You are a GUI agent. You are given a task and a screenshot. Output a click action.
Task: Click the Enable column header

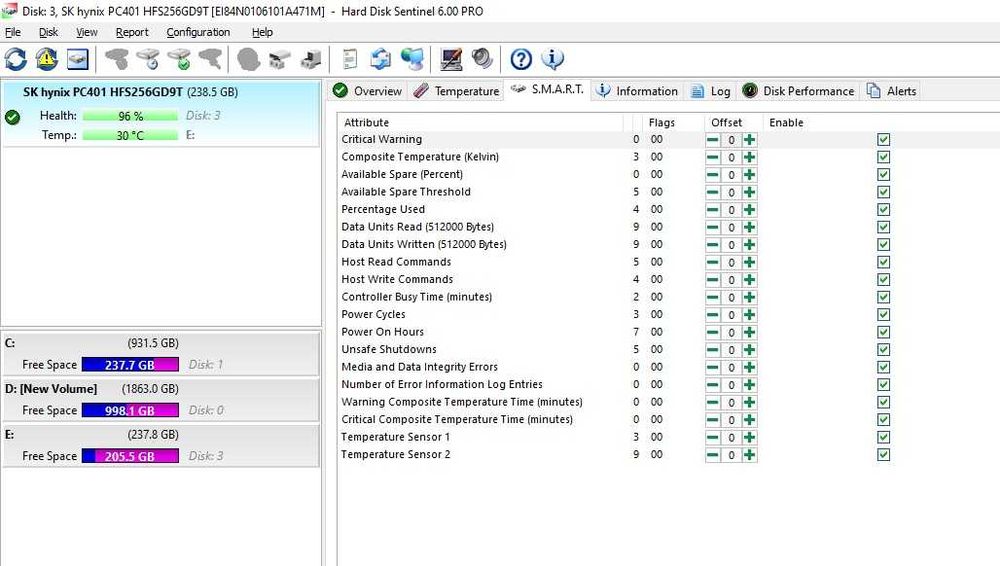pos(786,123)
